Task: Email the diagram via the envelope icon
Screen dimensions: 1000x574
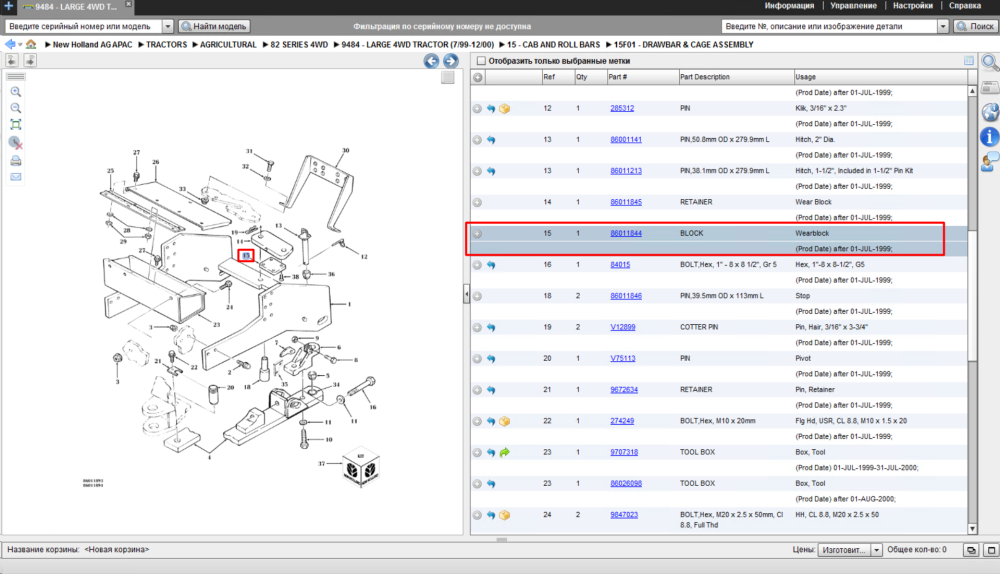Action: pyautogui.click(x=16, y=177)
